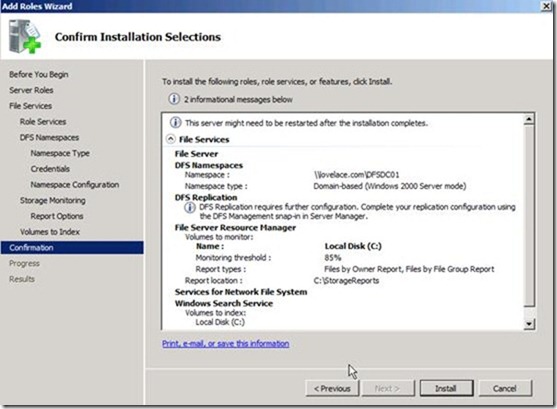Viewport: 557px width, 409px height.
Task: Click the info icon beside the restart warning message
Action: click(x=175, y=123)
